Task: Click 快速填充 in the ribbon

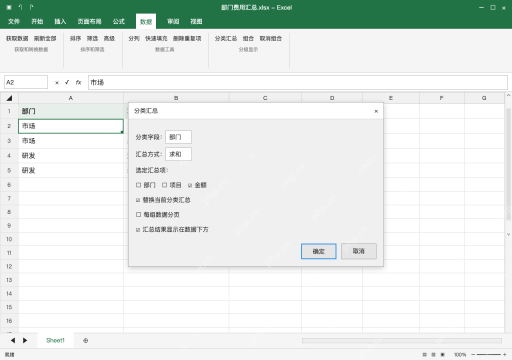Action: (x=156, y=39)
